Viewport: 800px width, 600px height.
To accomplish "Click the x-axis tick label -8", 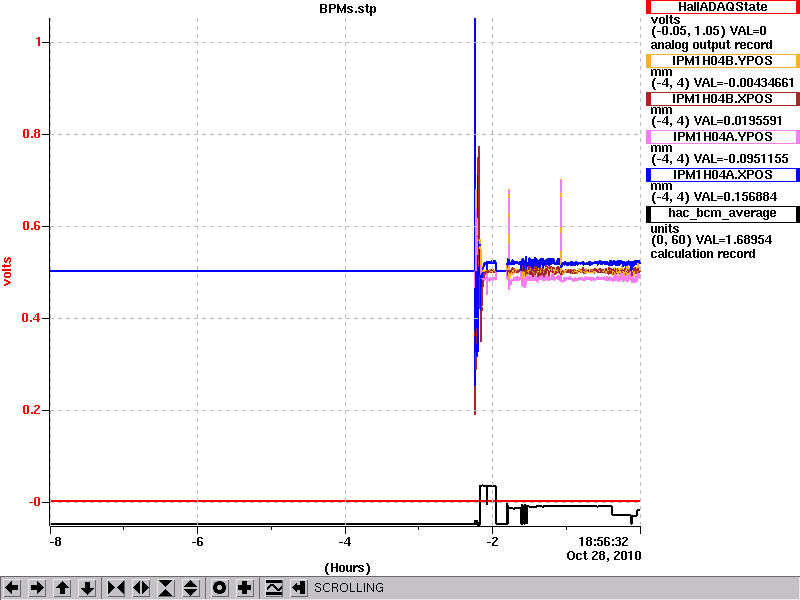I will 55,541.
